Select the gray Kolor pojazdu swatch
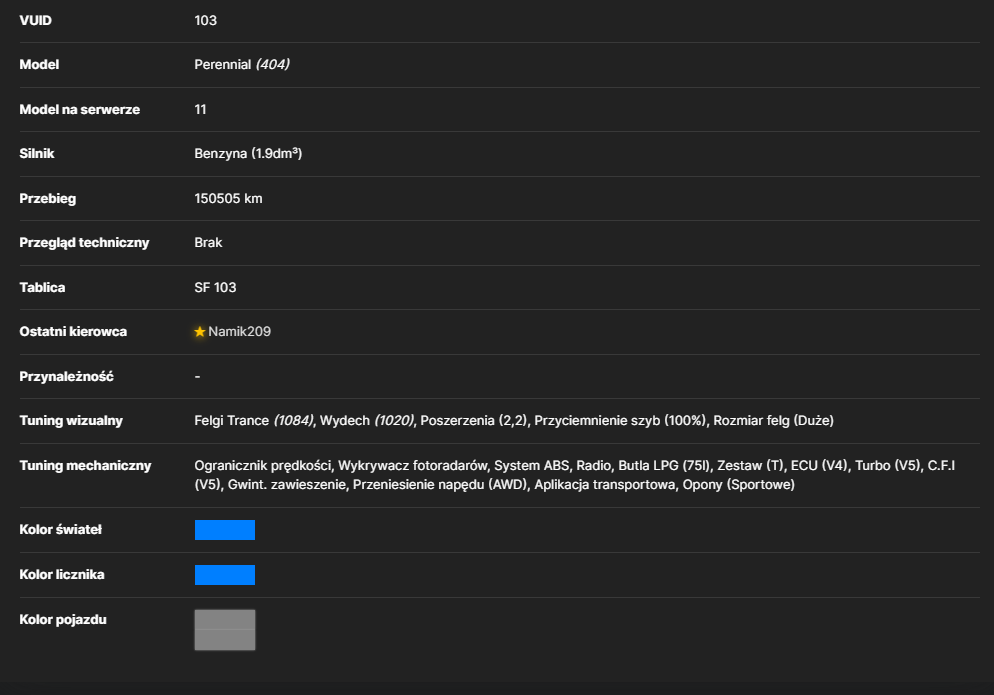This screenshot has height=695, width=994. pyautogui.click(x=224, y=630)
